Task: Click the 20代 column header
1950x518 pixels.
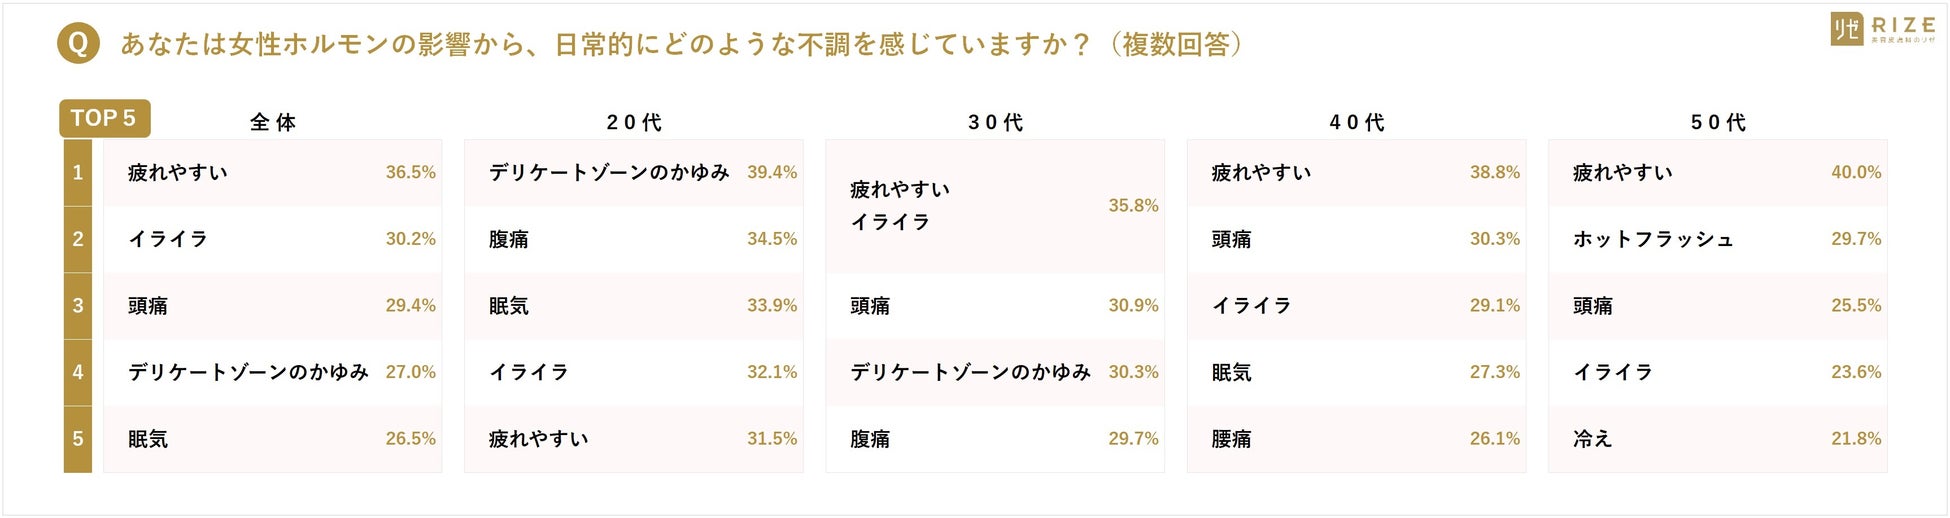Action: 634,122
